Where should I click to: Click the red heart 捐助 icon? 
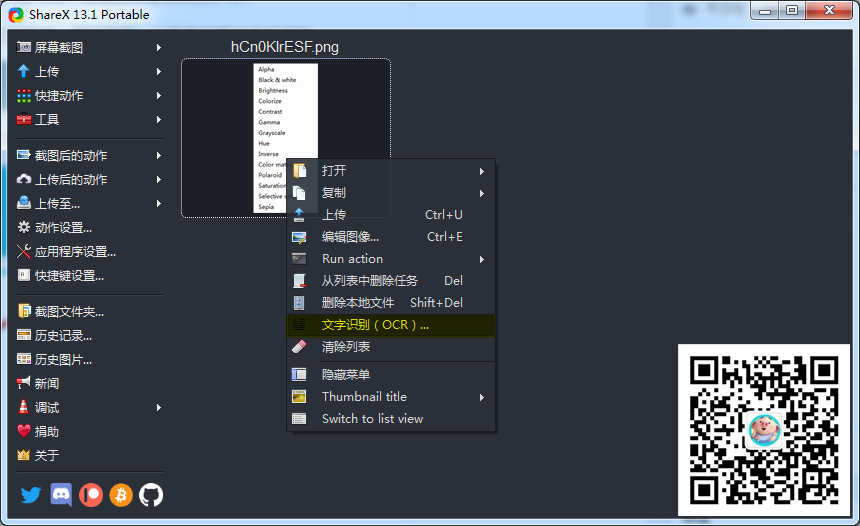[24, 431]
